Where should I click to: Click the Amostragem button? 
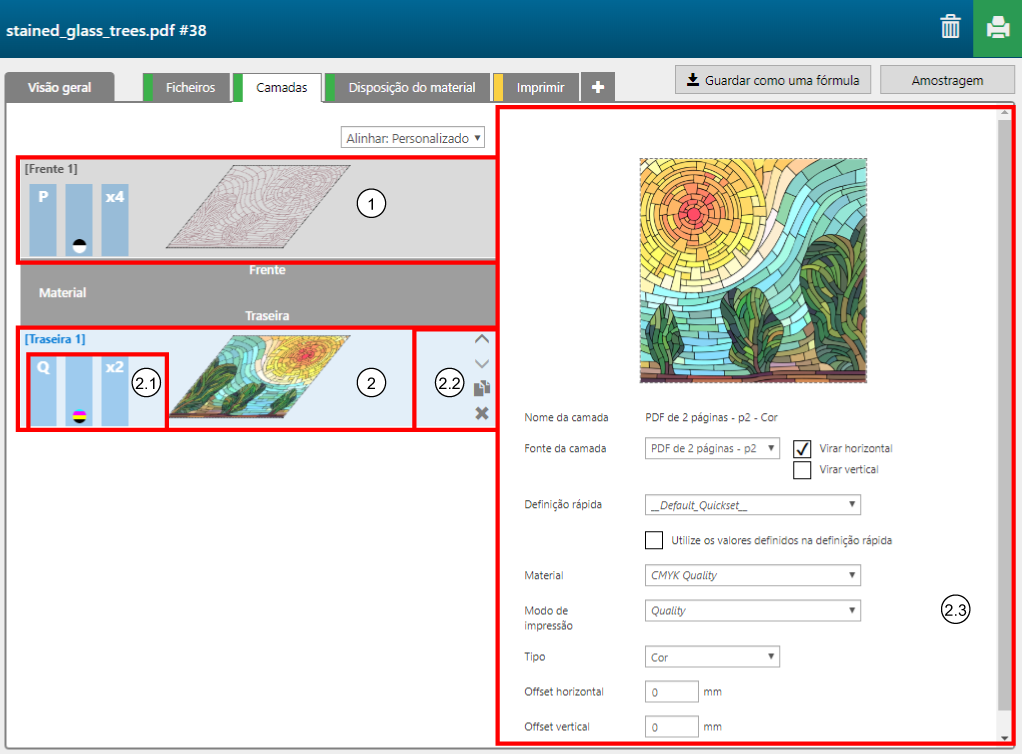point(947,80)
